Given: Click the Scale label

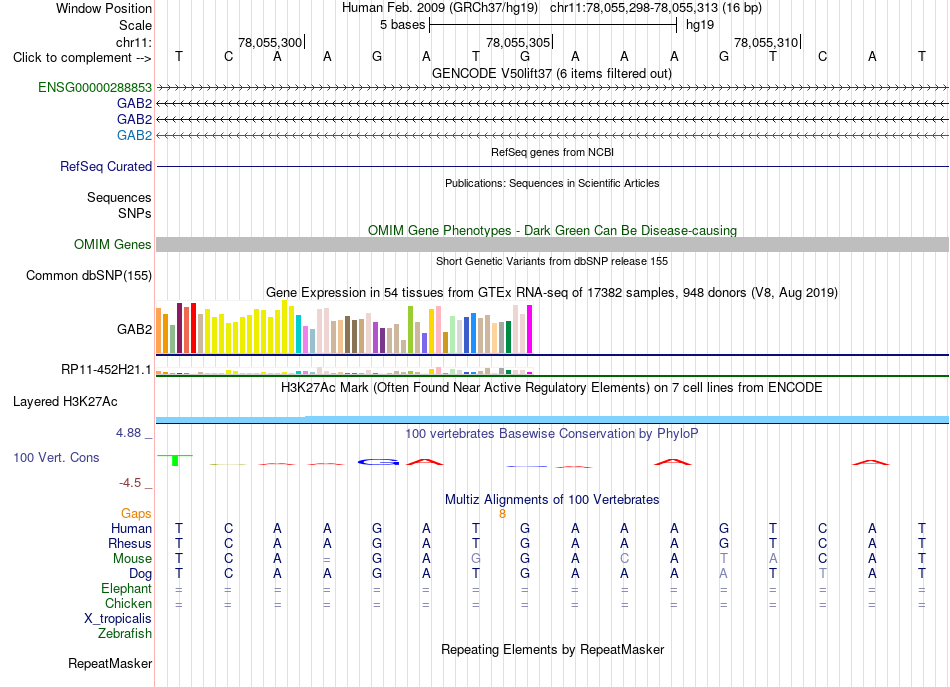Looking at the screenshot, I should pyautogui.click(x=135, y=25).
